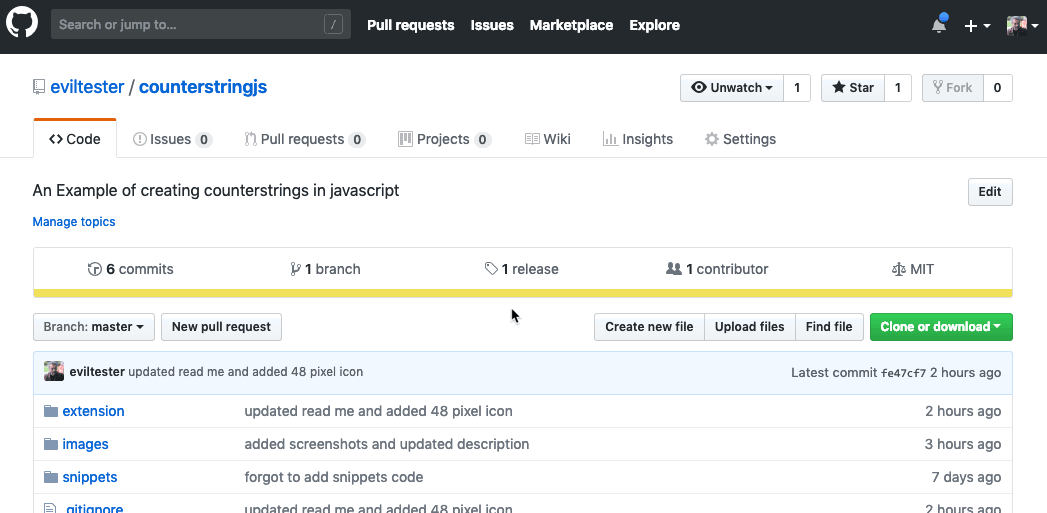Click Create new file
The image size is (1047, 513).
649,327
